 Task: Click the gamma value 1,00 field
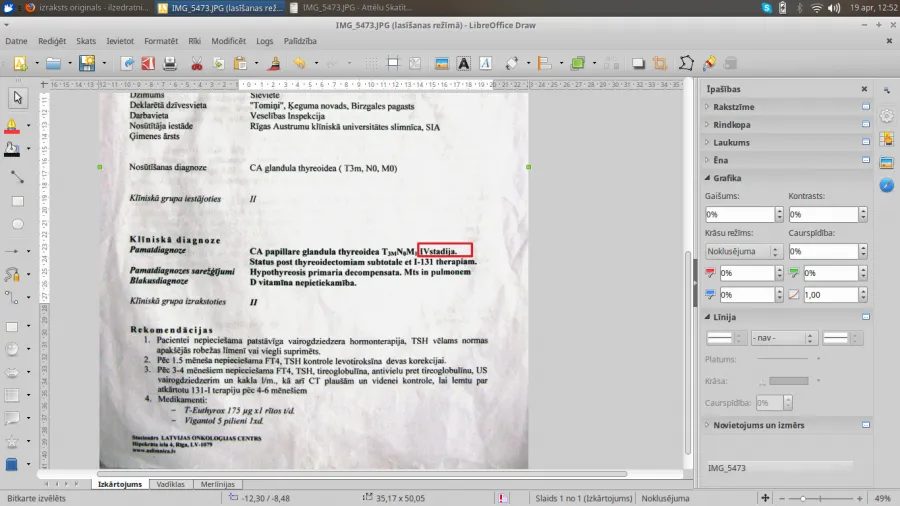[830, 295]
